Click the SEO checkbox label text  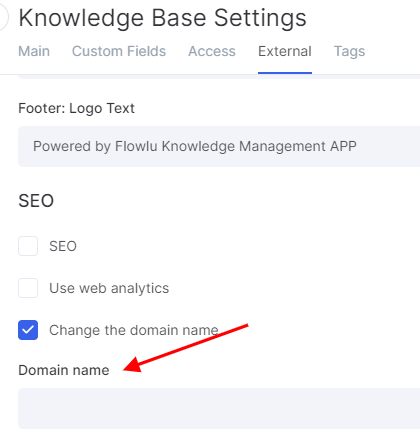[x=63, y=246]
